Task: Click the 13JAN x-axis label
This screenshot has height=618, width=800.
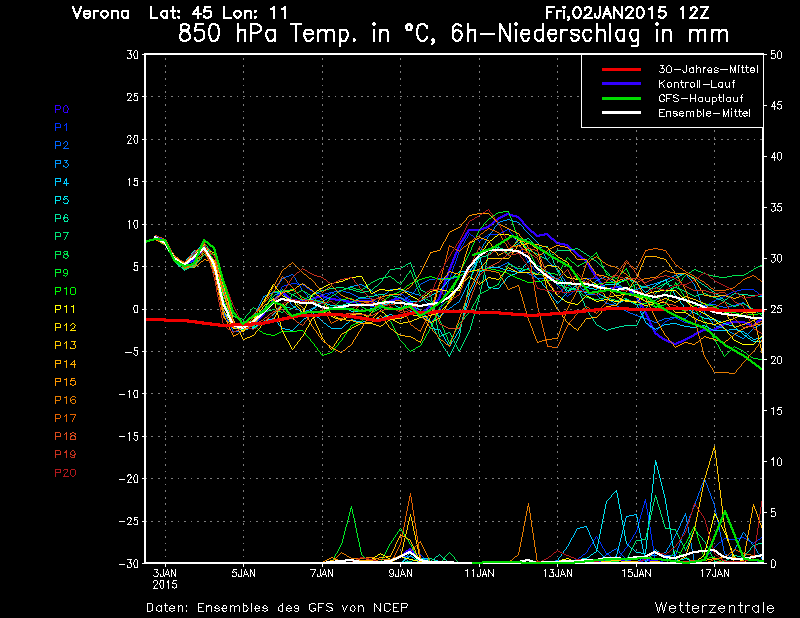Action: [558, 573]
